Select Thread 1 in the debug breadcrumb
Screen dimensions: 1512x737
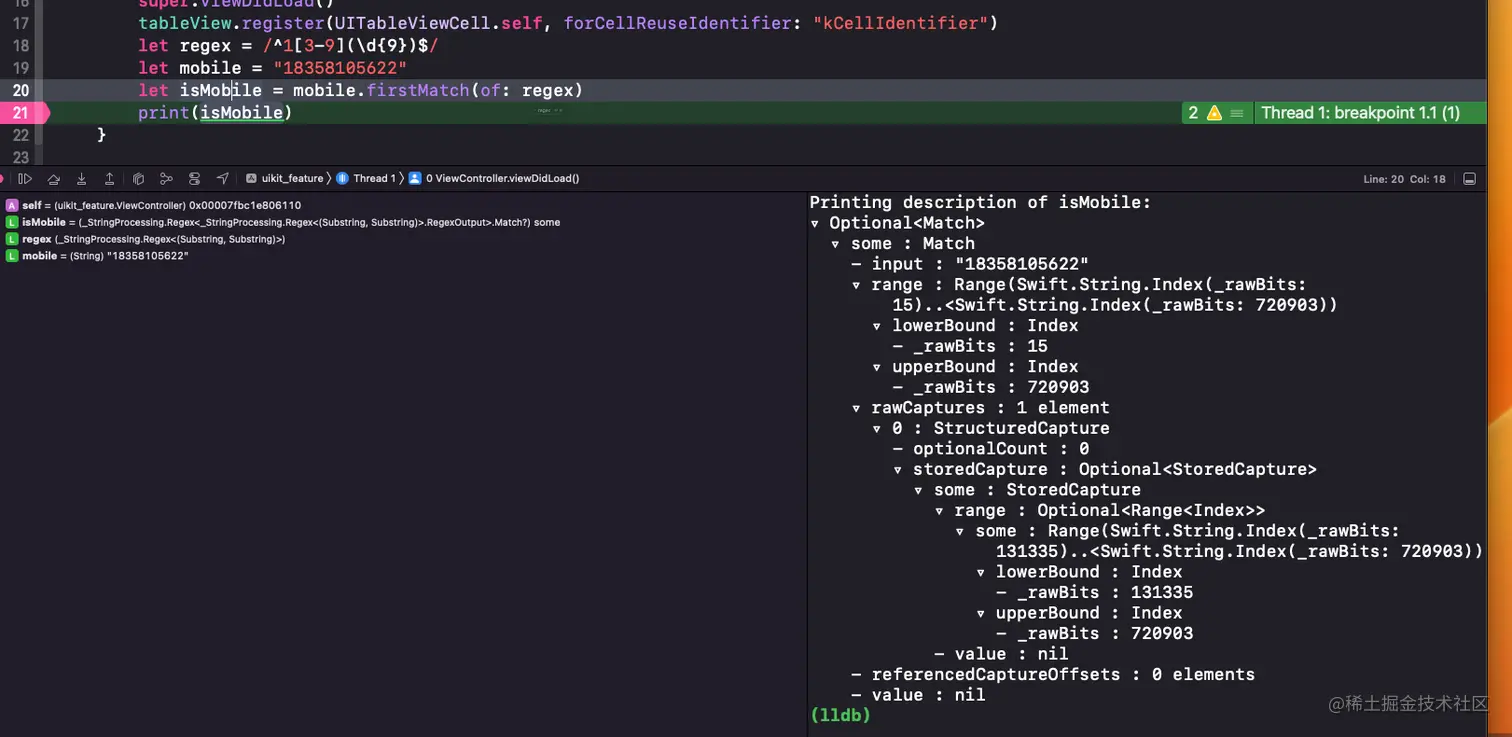(367, 179)
